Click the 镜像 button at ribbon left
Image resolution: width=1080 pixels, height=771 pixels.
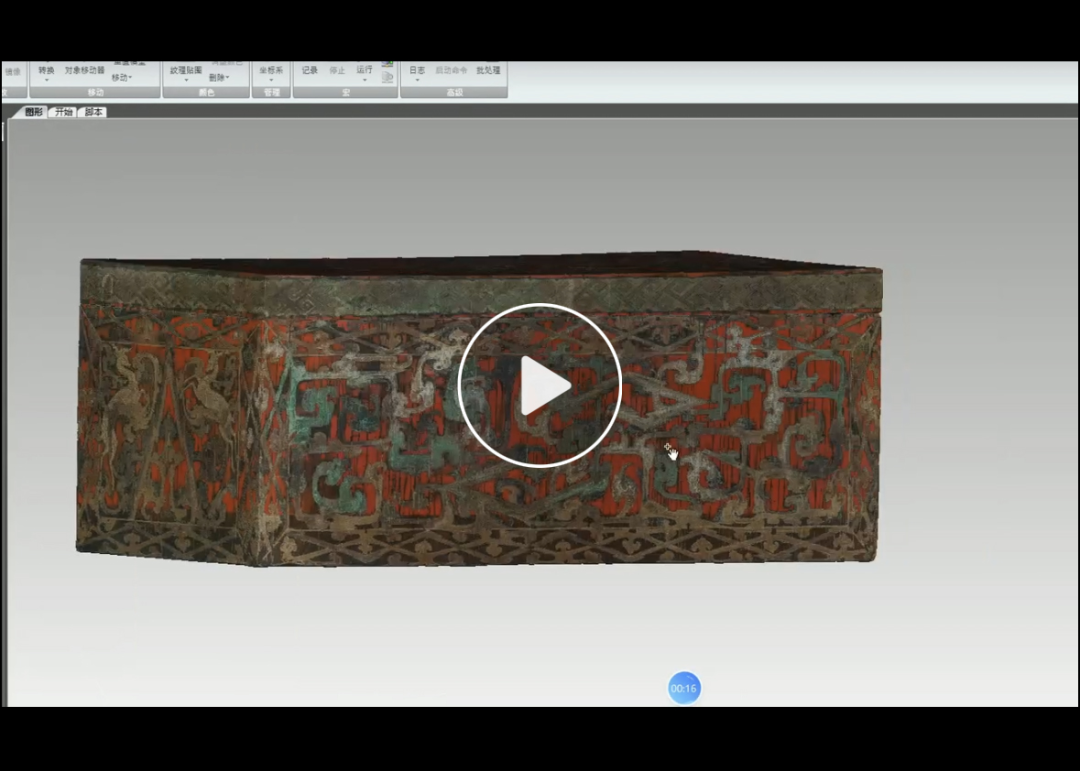pyautogui.click(x=12, y=72)
